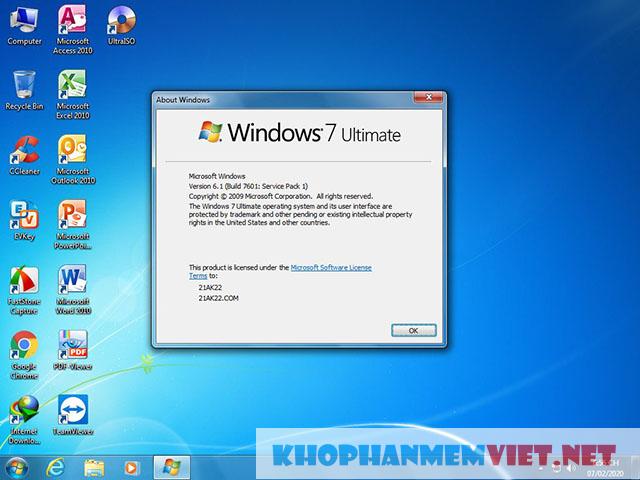Screen dimensions: 640x480
Task: Select the CCleaner desktop shortcut
Action: click(24, 155)
